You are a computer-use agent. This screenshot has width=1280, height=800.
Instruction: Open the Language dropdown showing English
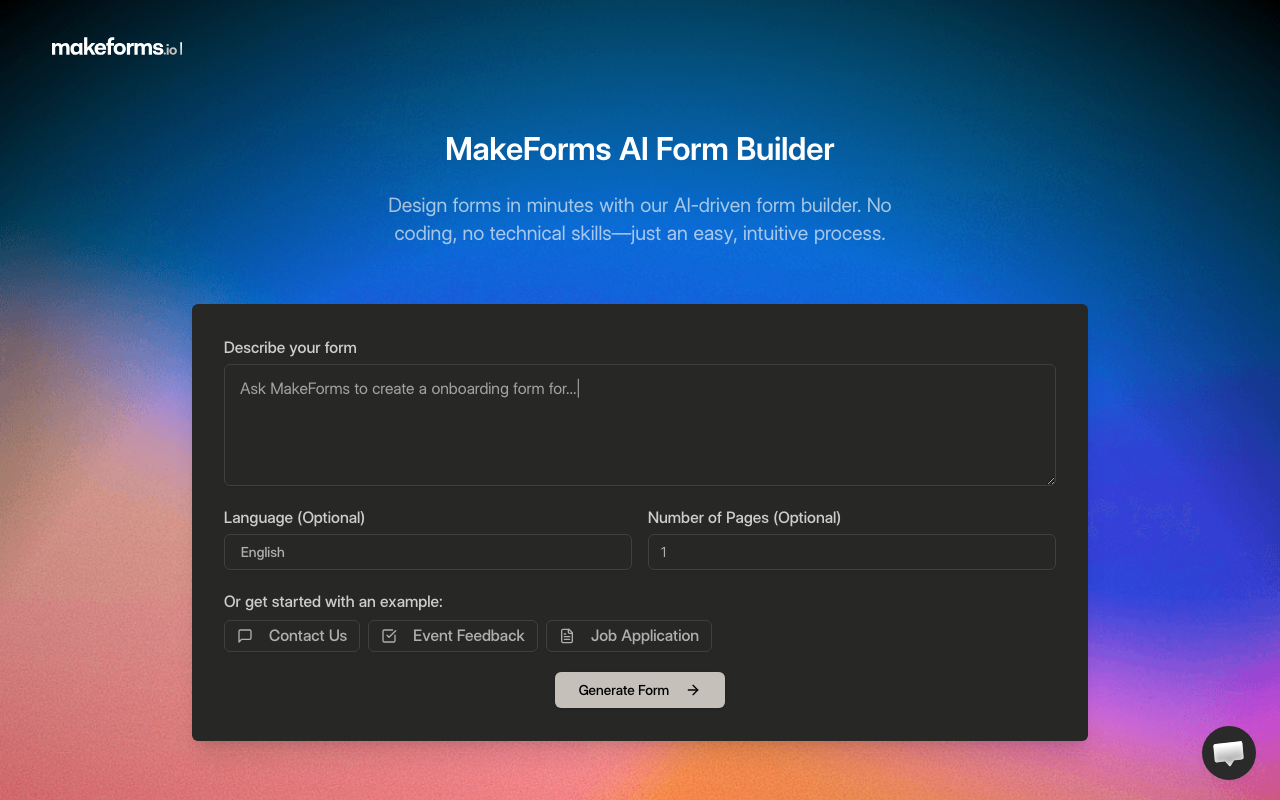click(428, 552)
